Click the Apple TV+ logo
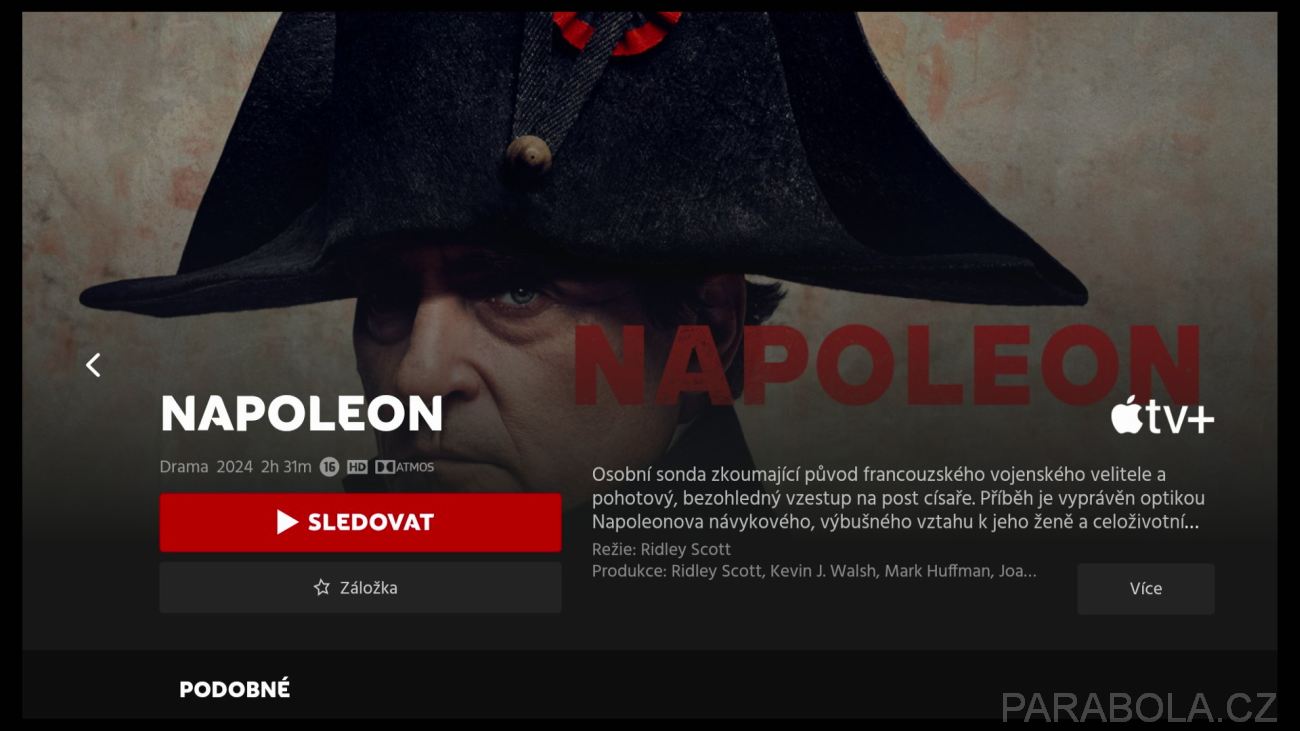Image resolution: width=1300 pixels, height=731 pixels. tap(1162, 416)
